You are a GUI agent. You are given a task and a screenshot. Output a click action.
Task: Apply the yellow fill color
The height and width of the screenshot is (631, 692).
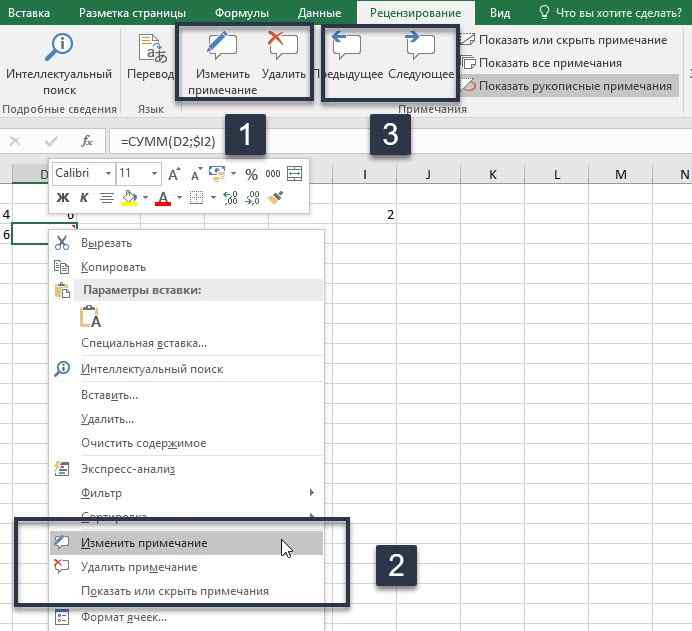[129, 198]
